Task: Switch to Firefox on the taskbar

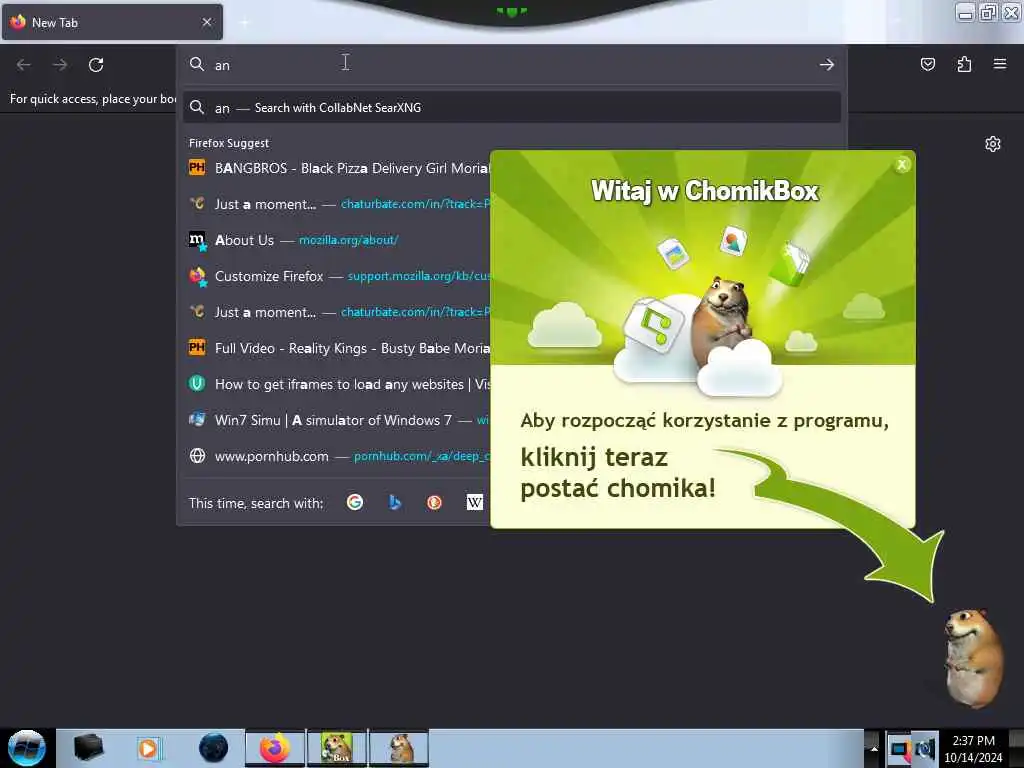Action: click(275, 748)
